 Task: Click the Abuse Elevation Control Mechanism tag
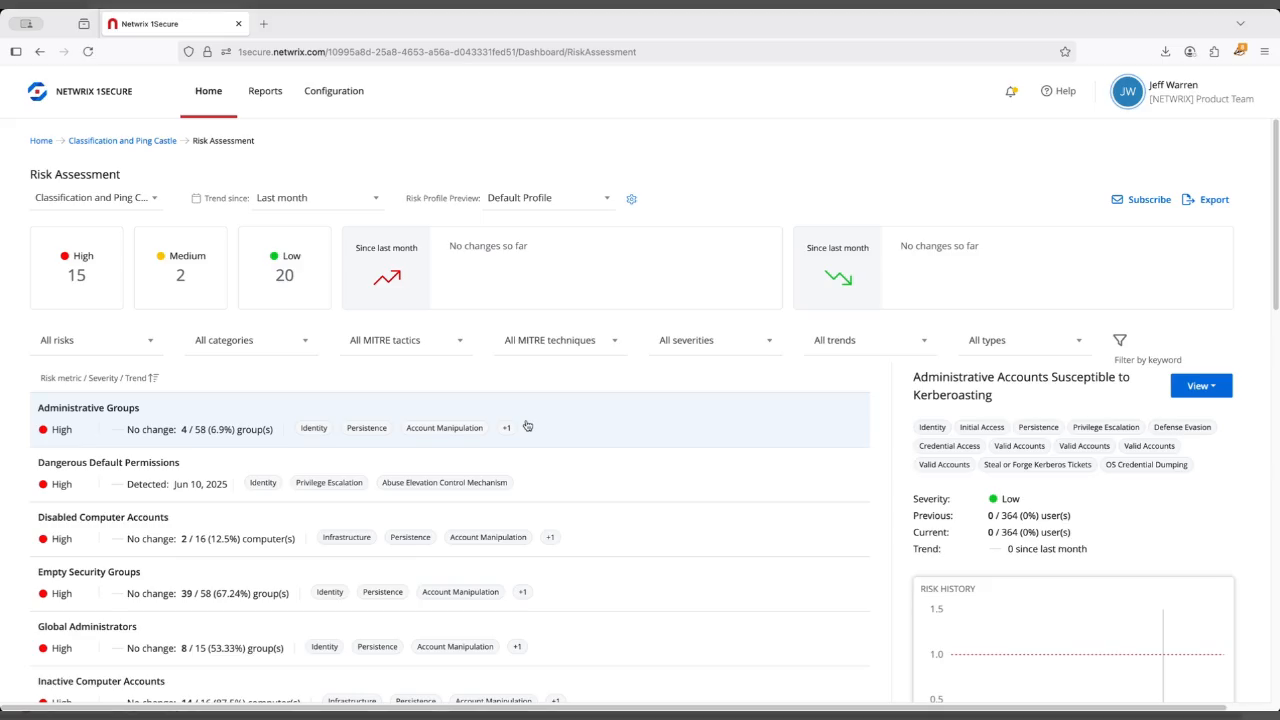(444, 483)
